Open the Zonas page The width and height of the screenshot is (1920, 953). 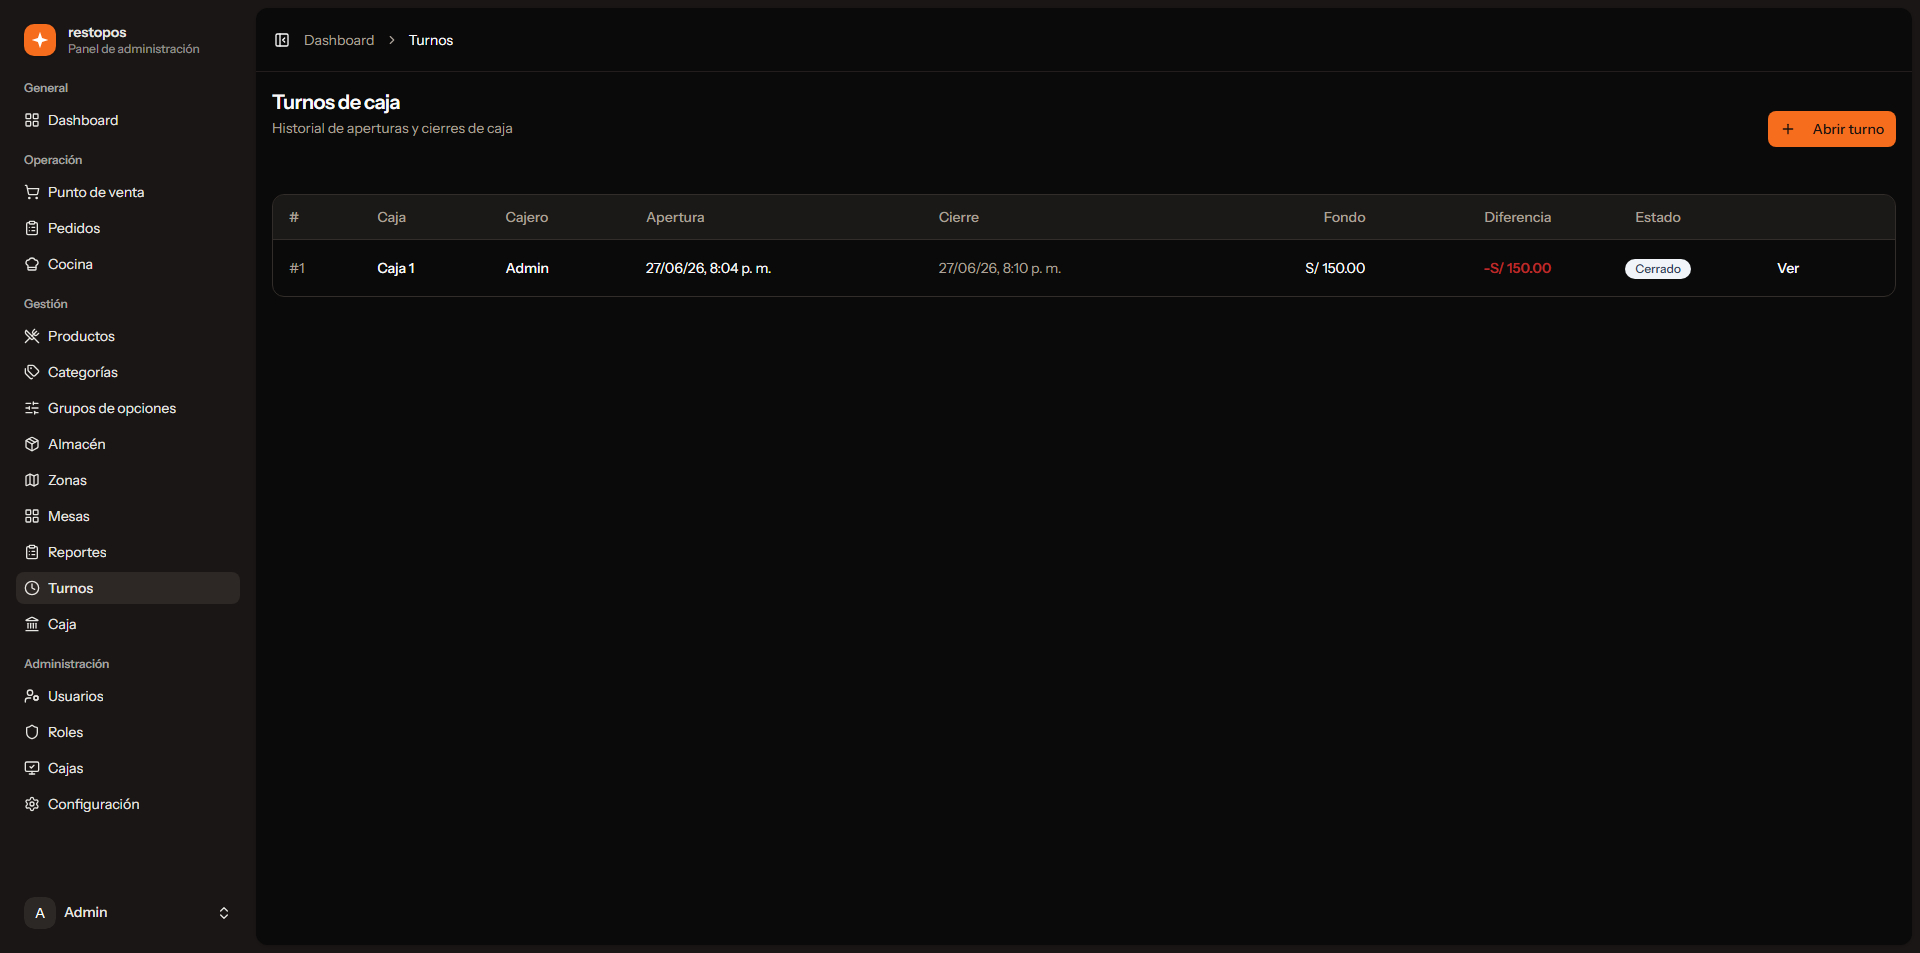[128, 480]
